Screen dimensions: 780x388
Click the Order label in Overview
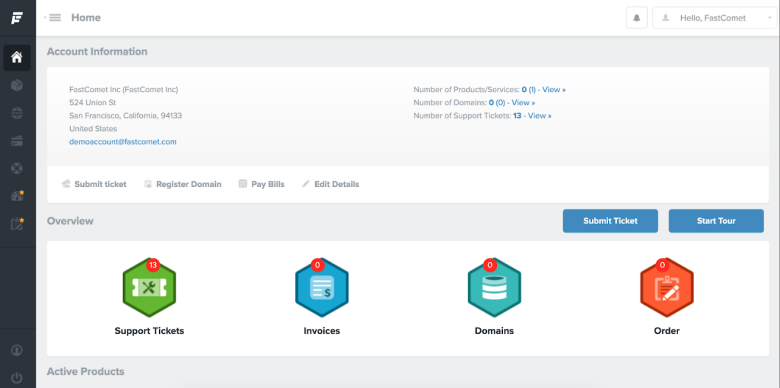point(667,331)
